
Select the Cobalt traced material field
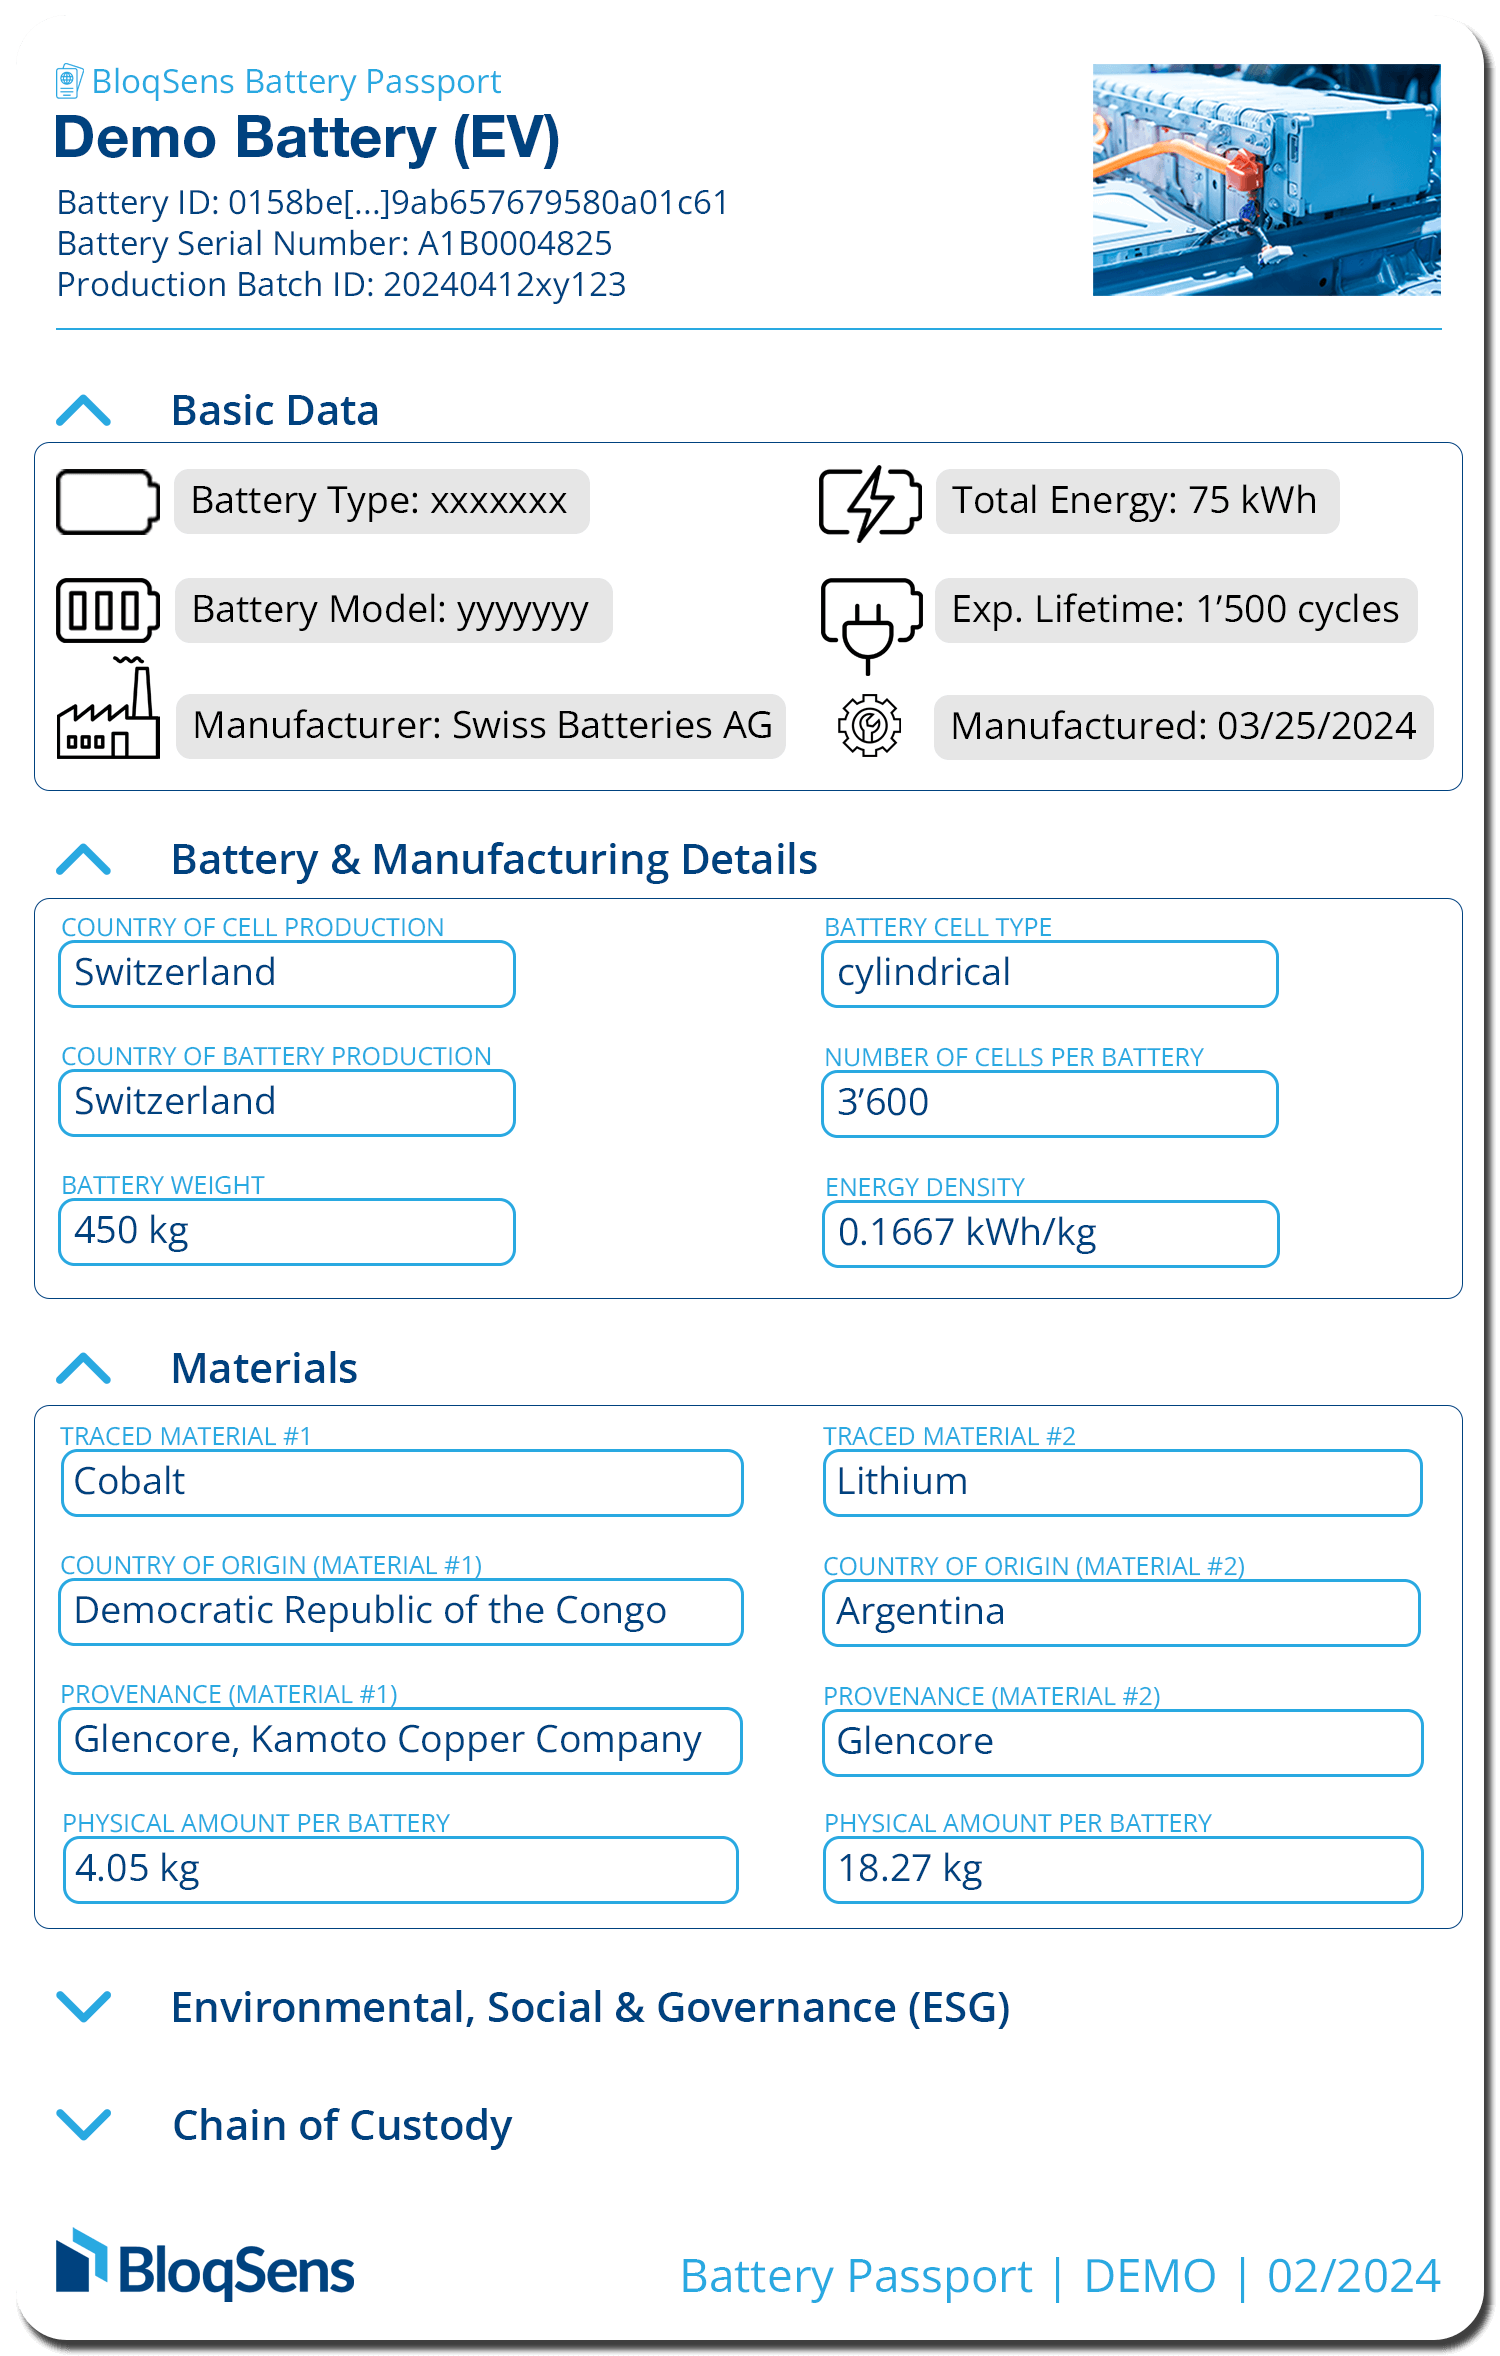point(402,1483)
